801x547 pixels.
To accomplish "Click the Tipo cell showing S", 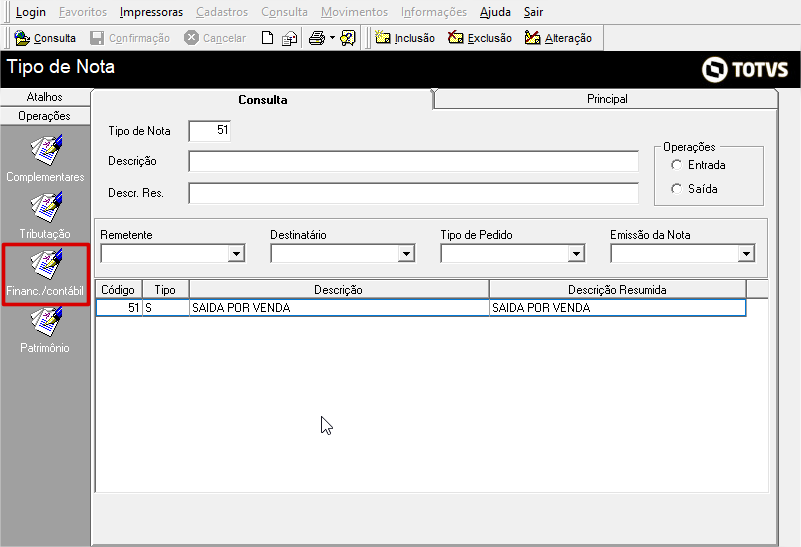I will tap(166, 308).
